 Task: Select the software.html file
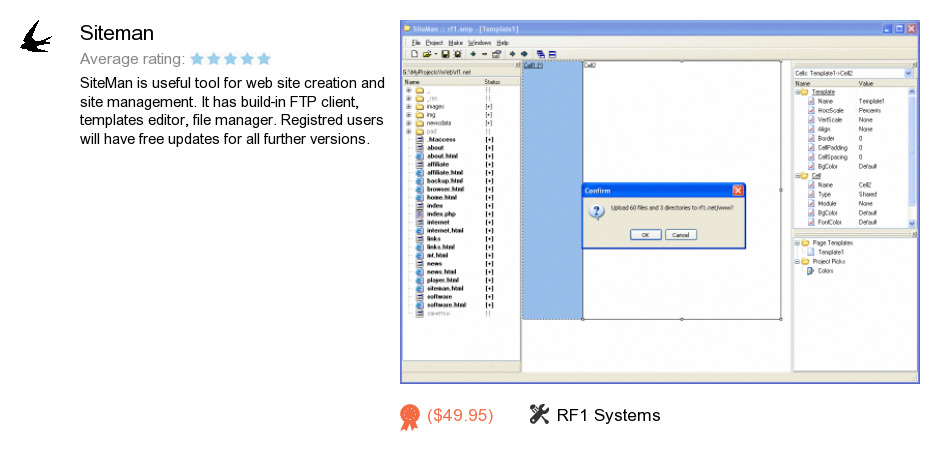[x=446, y=305]
